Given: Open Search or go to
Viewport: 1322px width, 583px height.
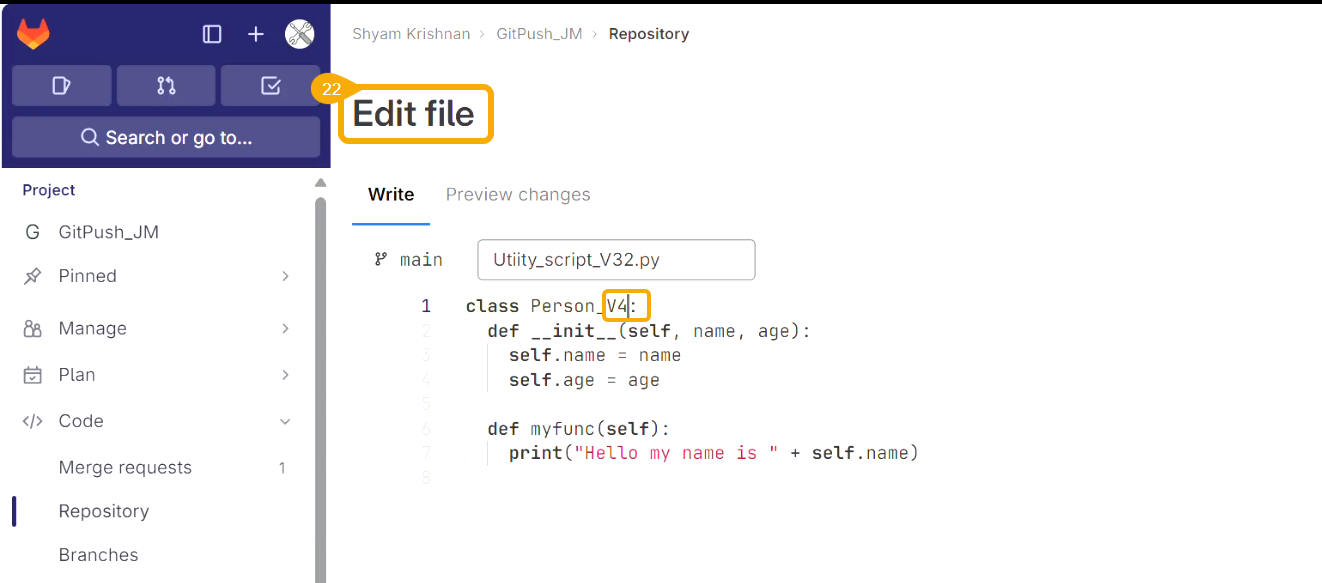Looking at the screenshot, I should (166, 137).
